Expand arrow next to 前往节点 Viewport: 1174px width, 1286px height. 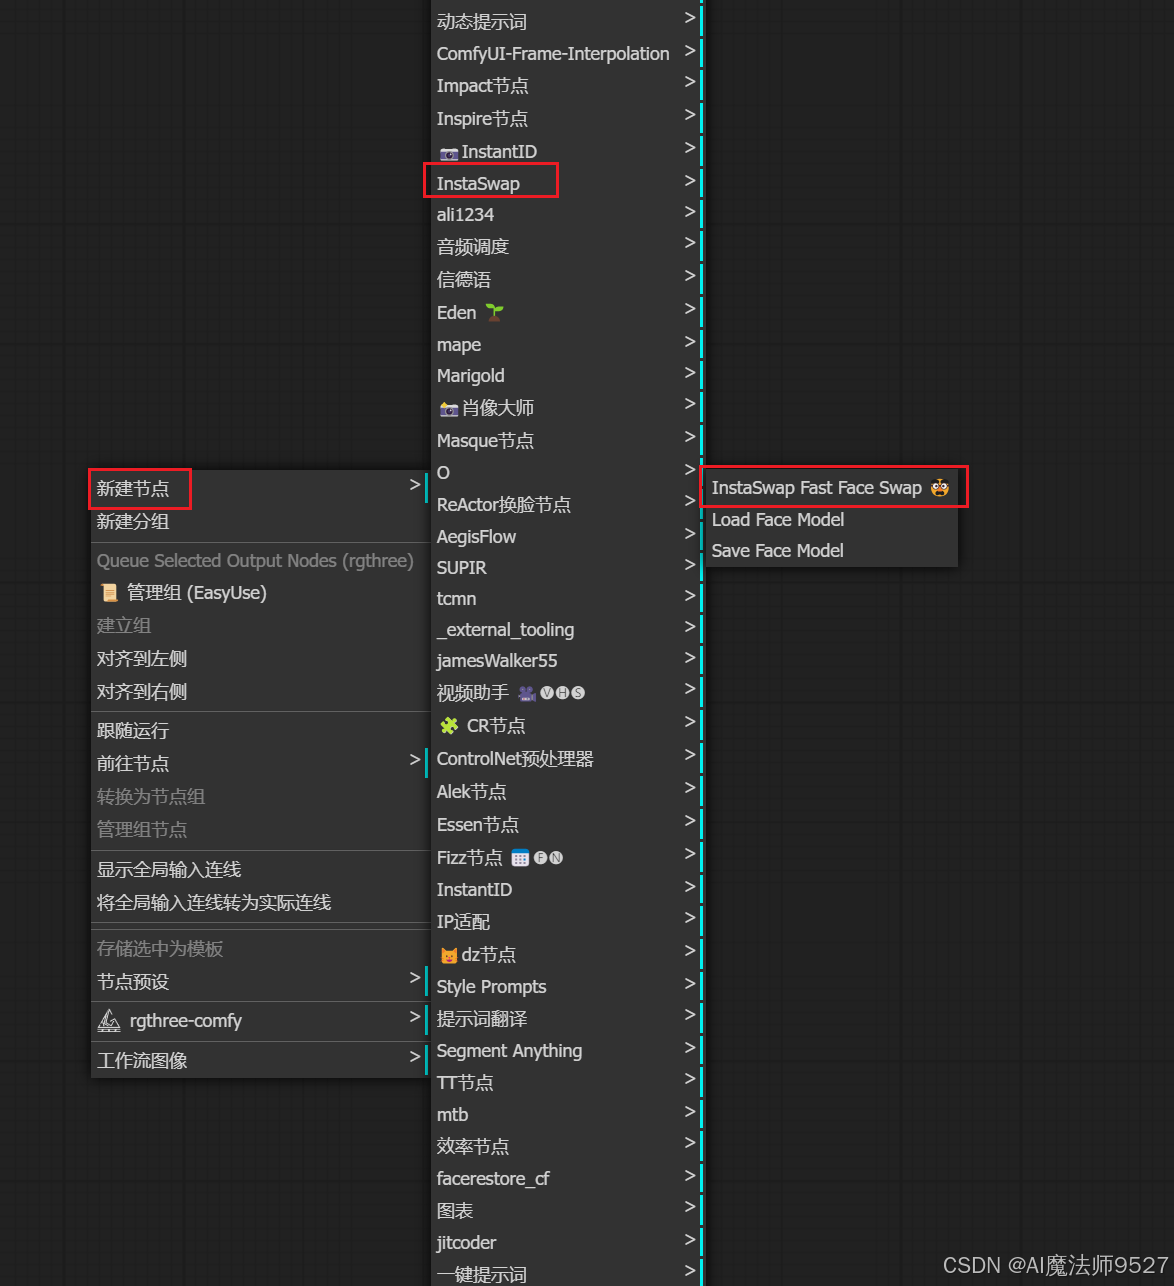pyautogui.click(x=415, y=760)
